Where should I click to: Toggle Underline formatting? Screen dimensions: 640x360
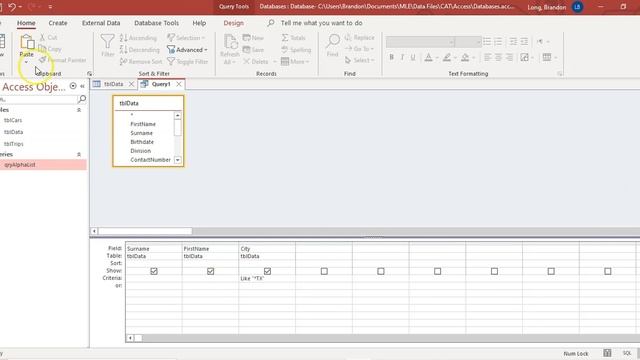coord(413,57)
